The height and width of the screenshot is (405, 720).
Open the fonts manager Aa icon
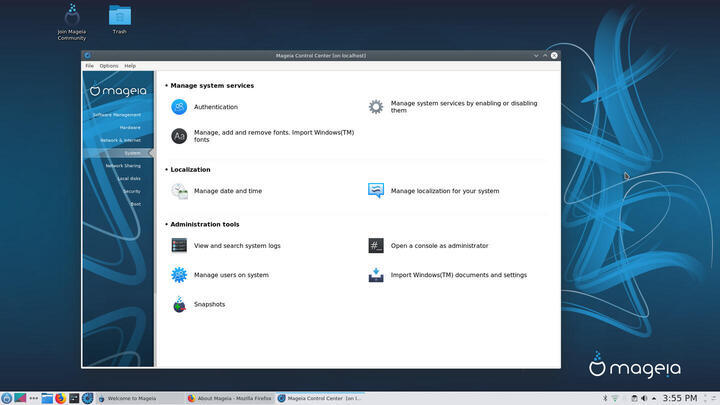tap(179, 136)
